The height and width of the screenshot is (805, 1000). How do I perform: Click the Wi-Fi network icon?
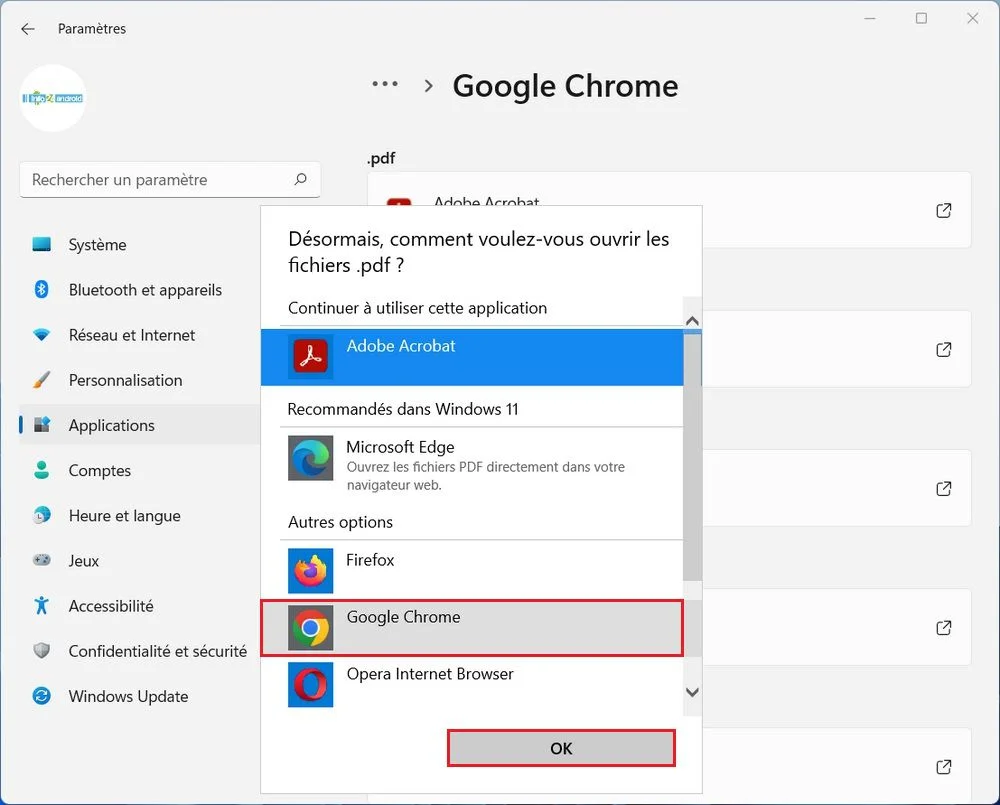pos(41,334)
